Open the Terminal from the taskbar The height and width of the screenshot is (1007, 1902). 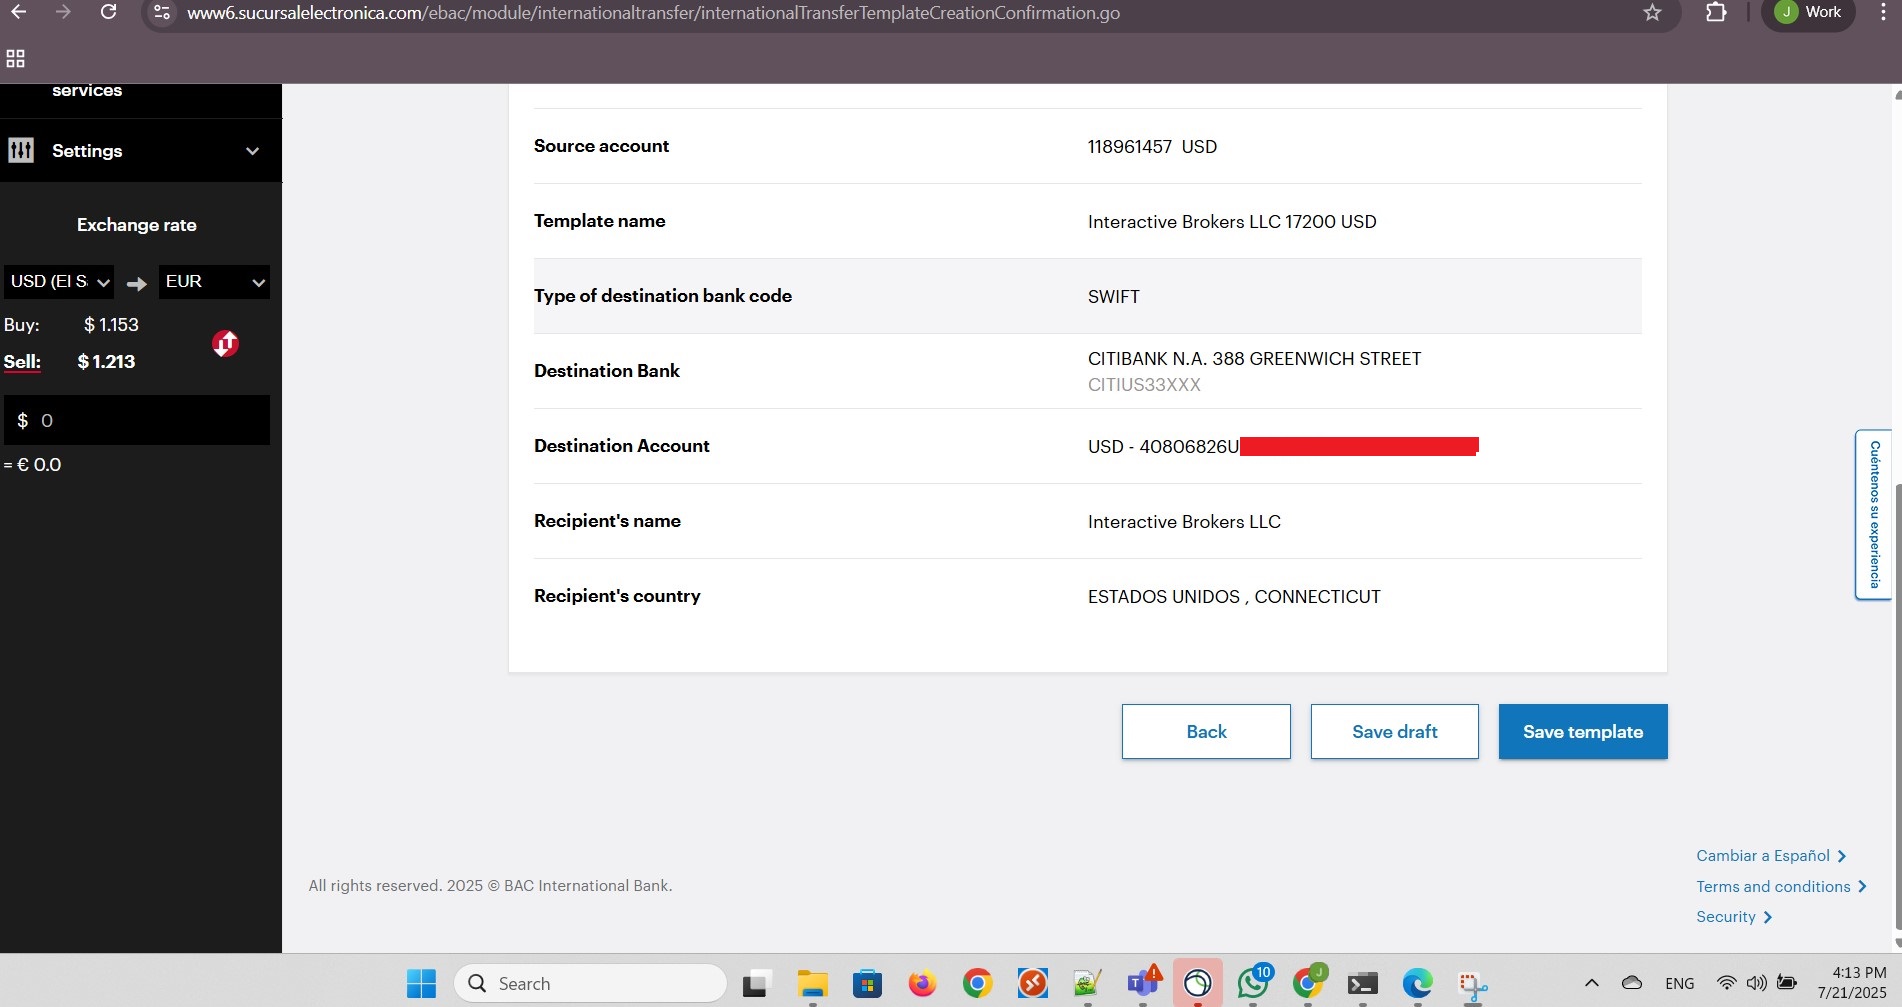point(1362,984)
